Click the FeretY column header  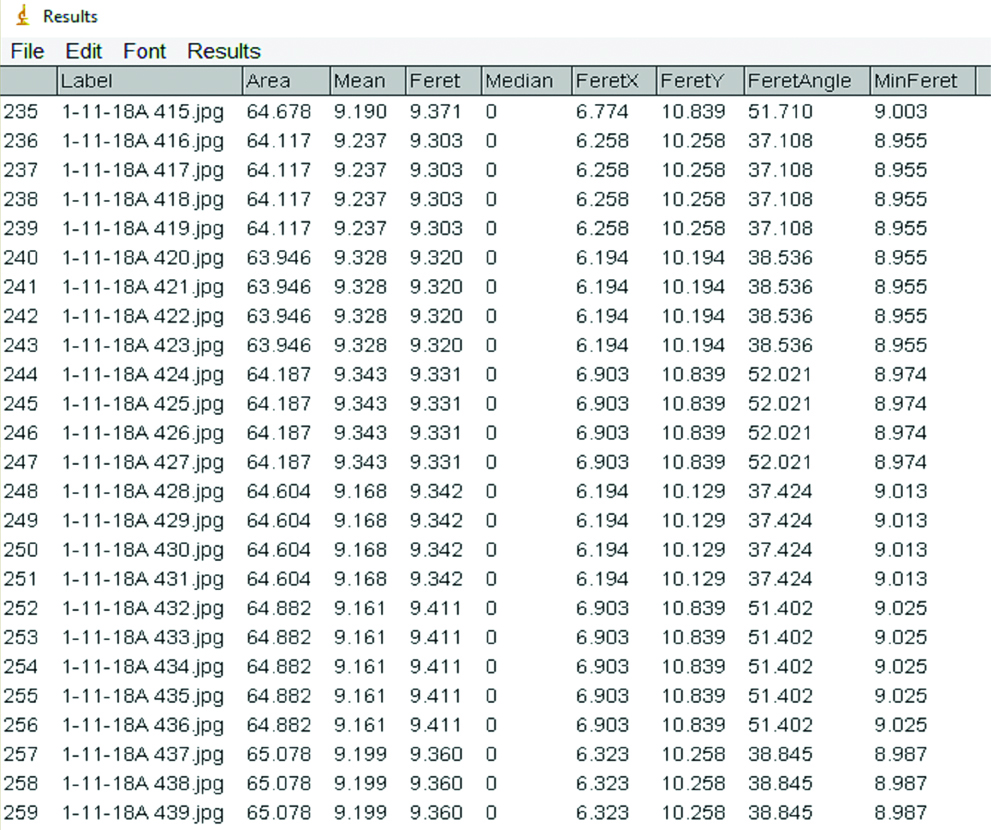click(x=700, y=81)
